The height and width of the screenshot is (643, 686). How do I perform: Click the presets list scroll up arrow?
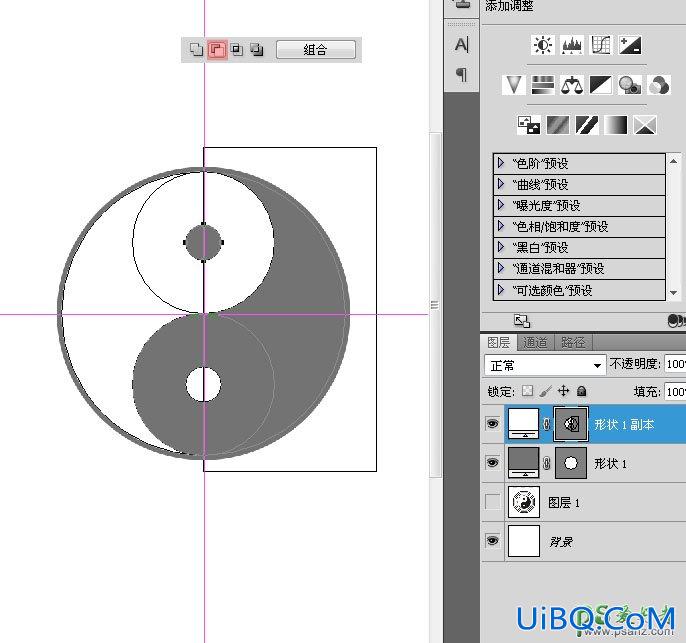coord(673,161)
